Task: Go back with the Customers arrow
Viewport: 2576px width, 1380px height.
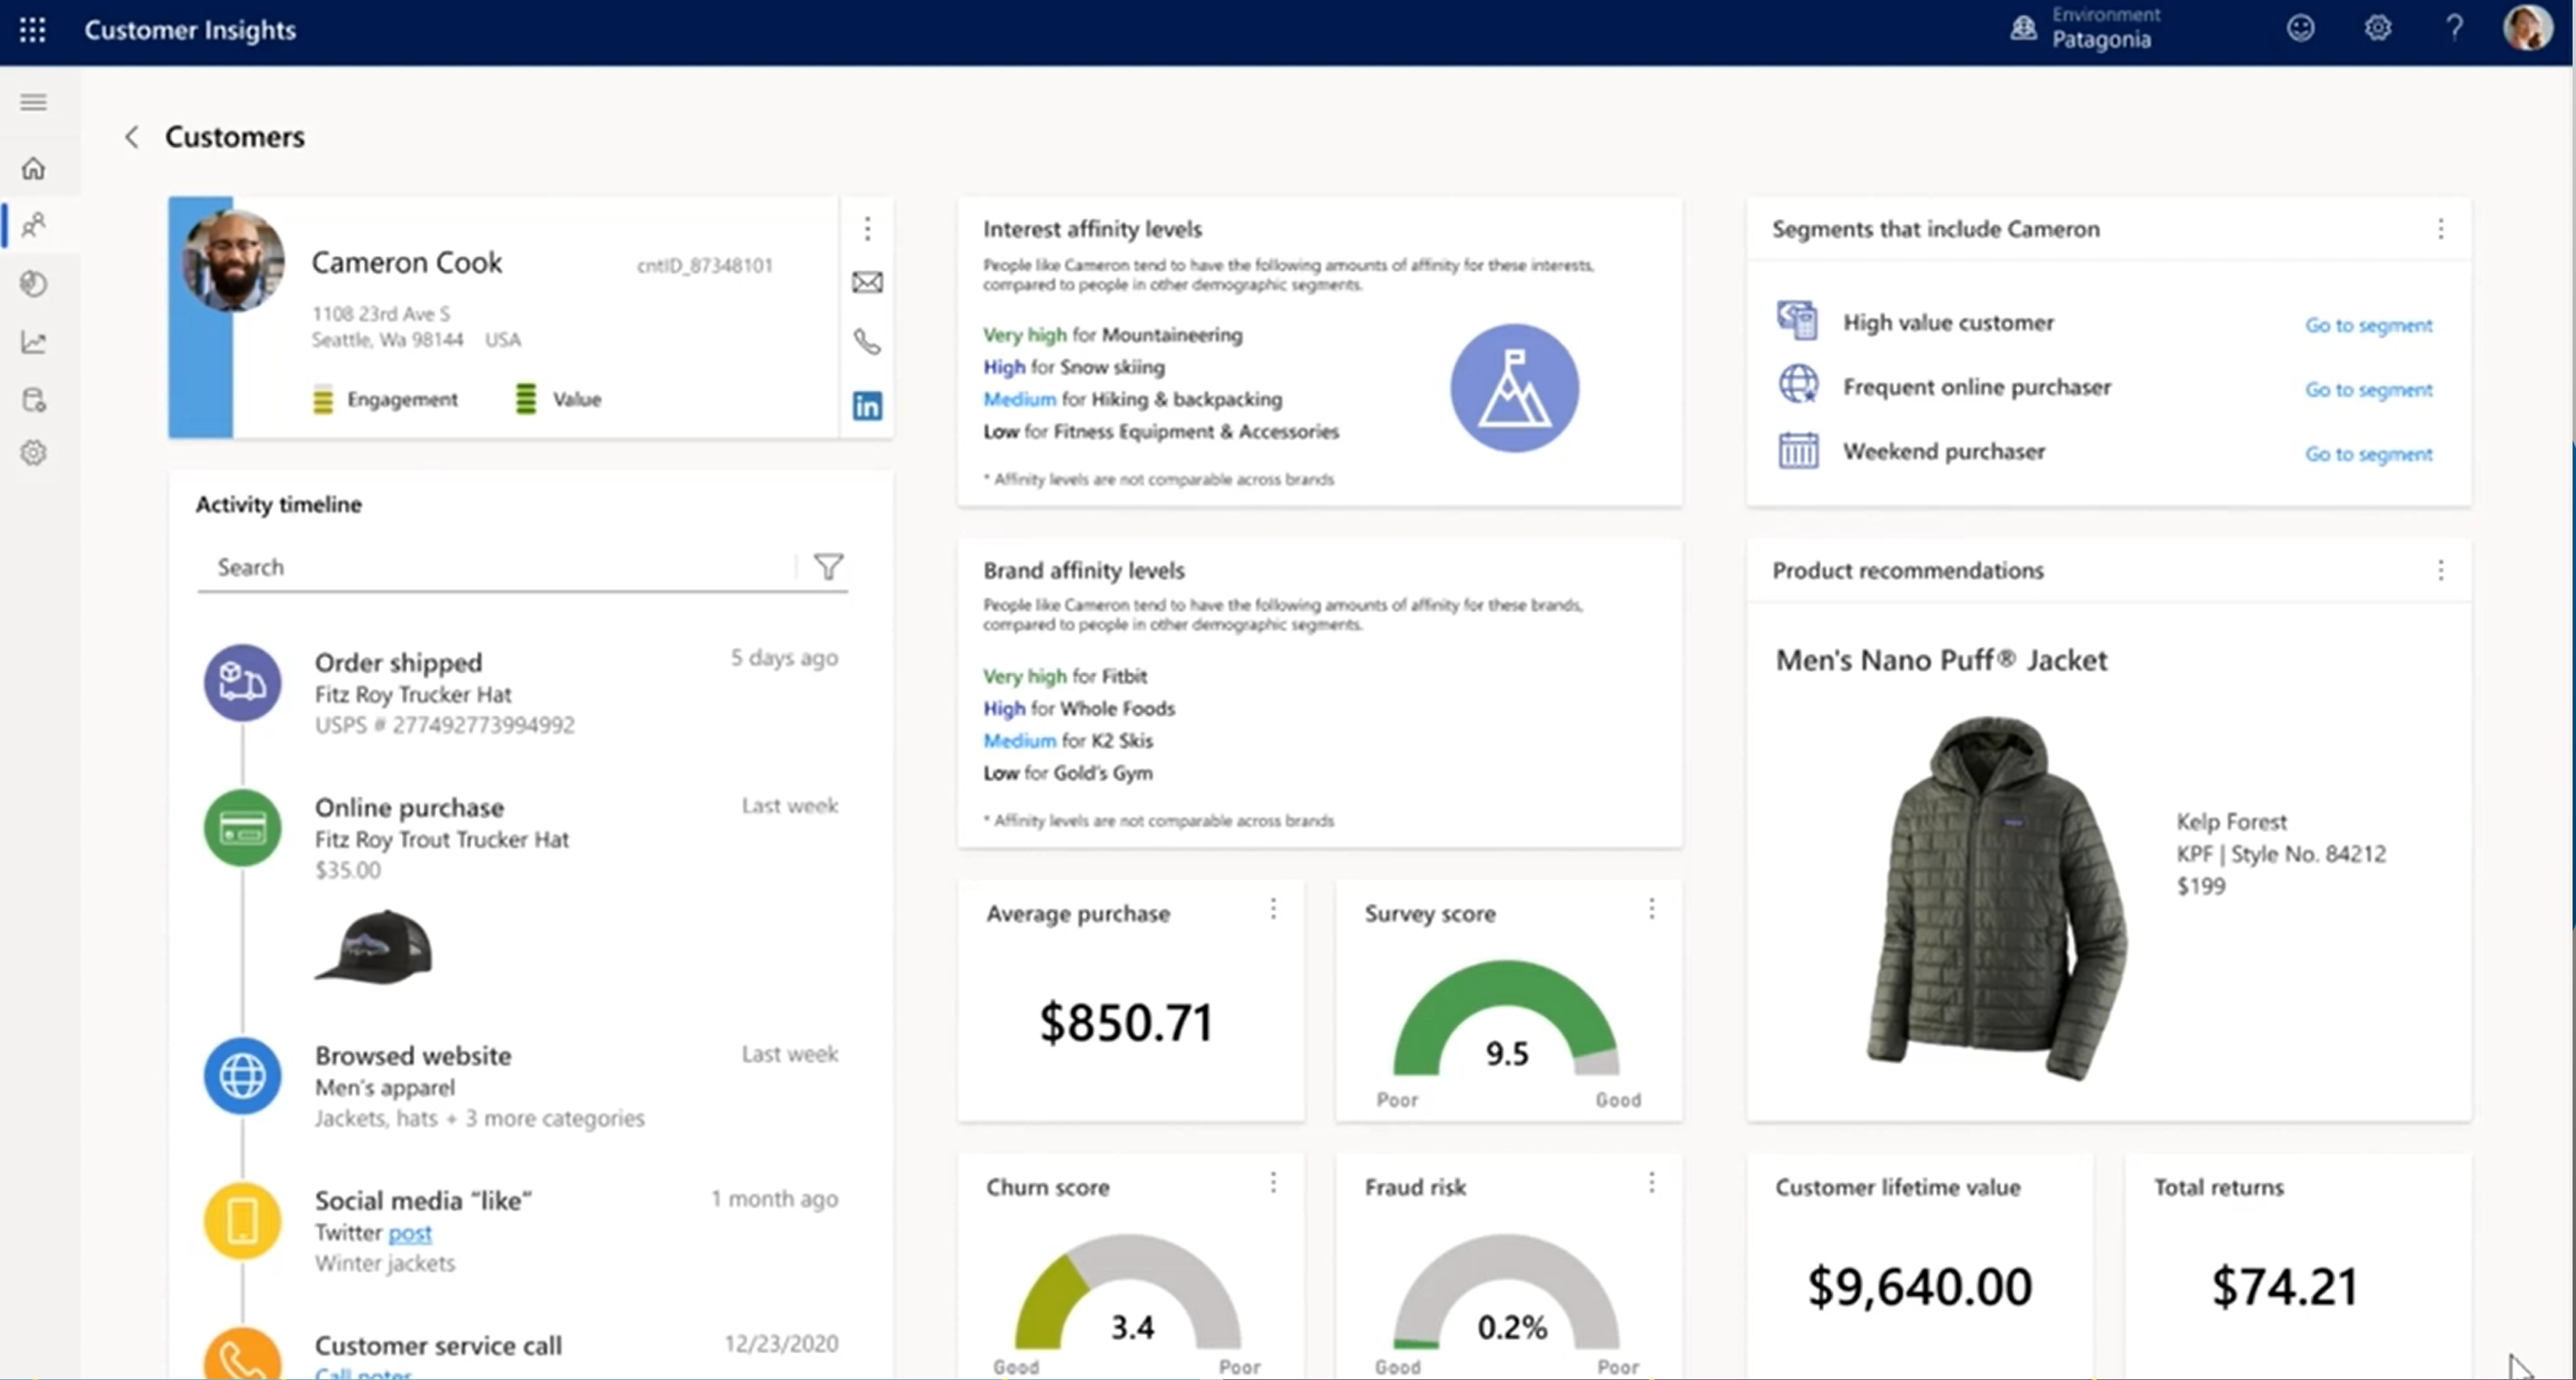Action: coord(131,137)
